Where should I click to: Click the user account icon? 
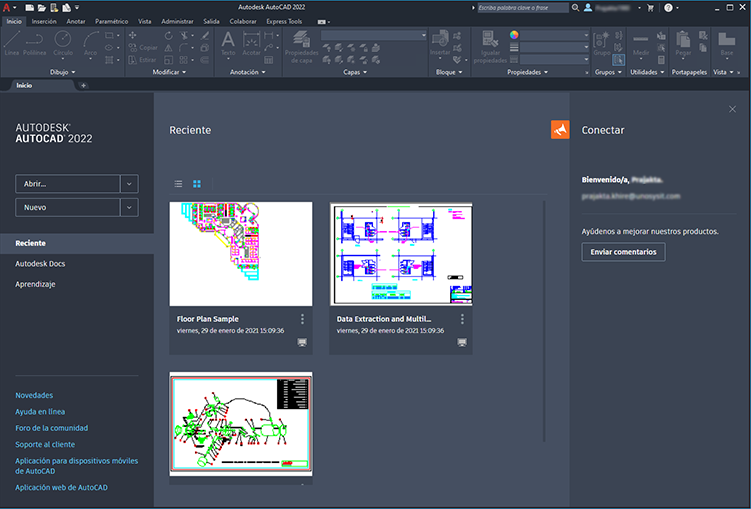588,8
